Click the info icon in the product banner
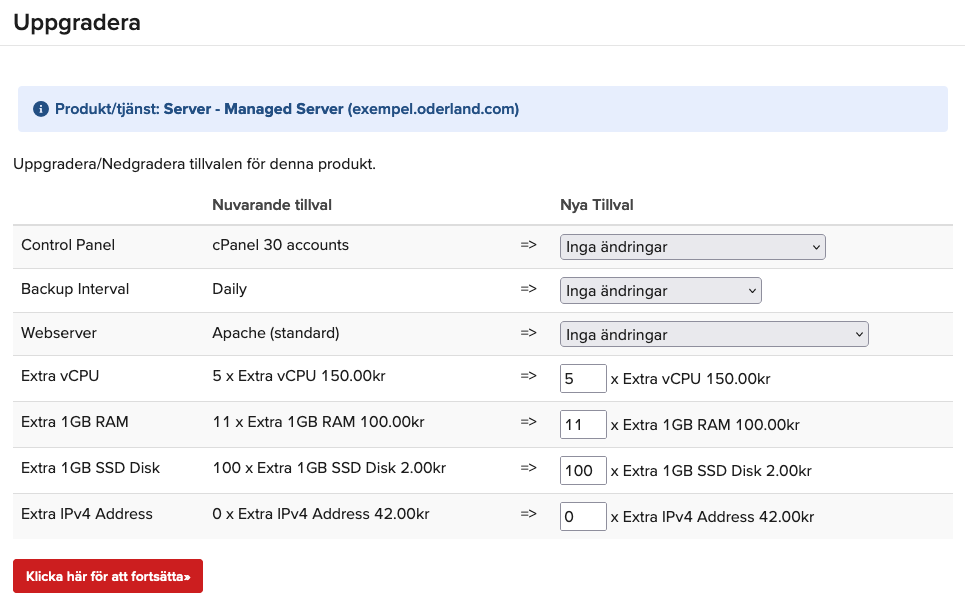The width and height of the screenshot is (965, 612). pyautogui.click(x=41, y=109)
